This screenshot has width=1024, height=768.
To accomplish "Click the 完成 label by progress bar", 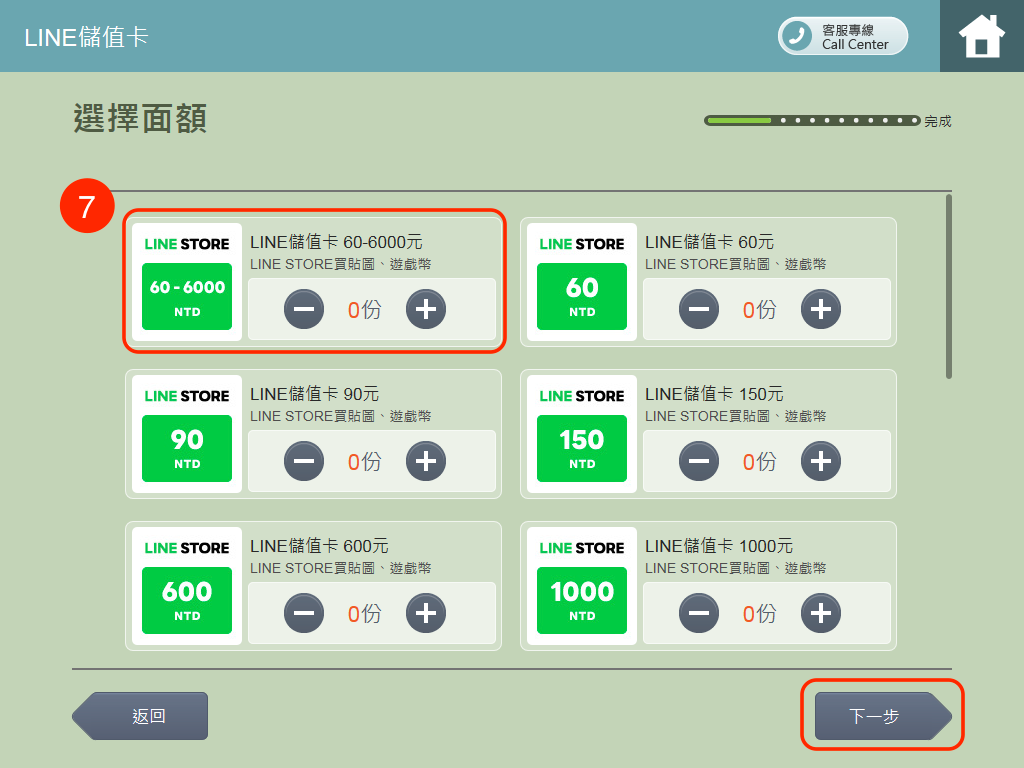I will [x=938, y=121].
